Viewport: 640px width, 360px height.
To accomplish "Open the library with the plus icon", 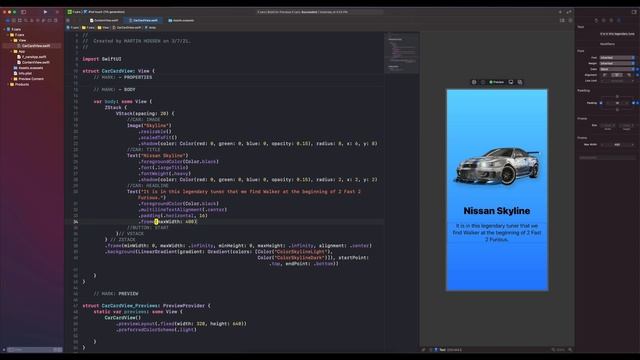I will 560,12.
